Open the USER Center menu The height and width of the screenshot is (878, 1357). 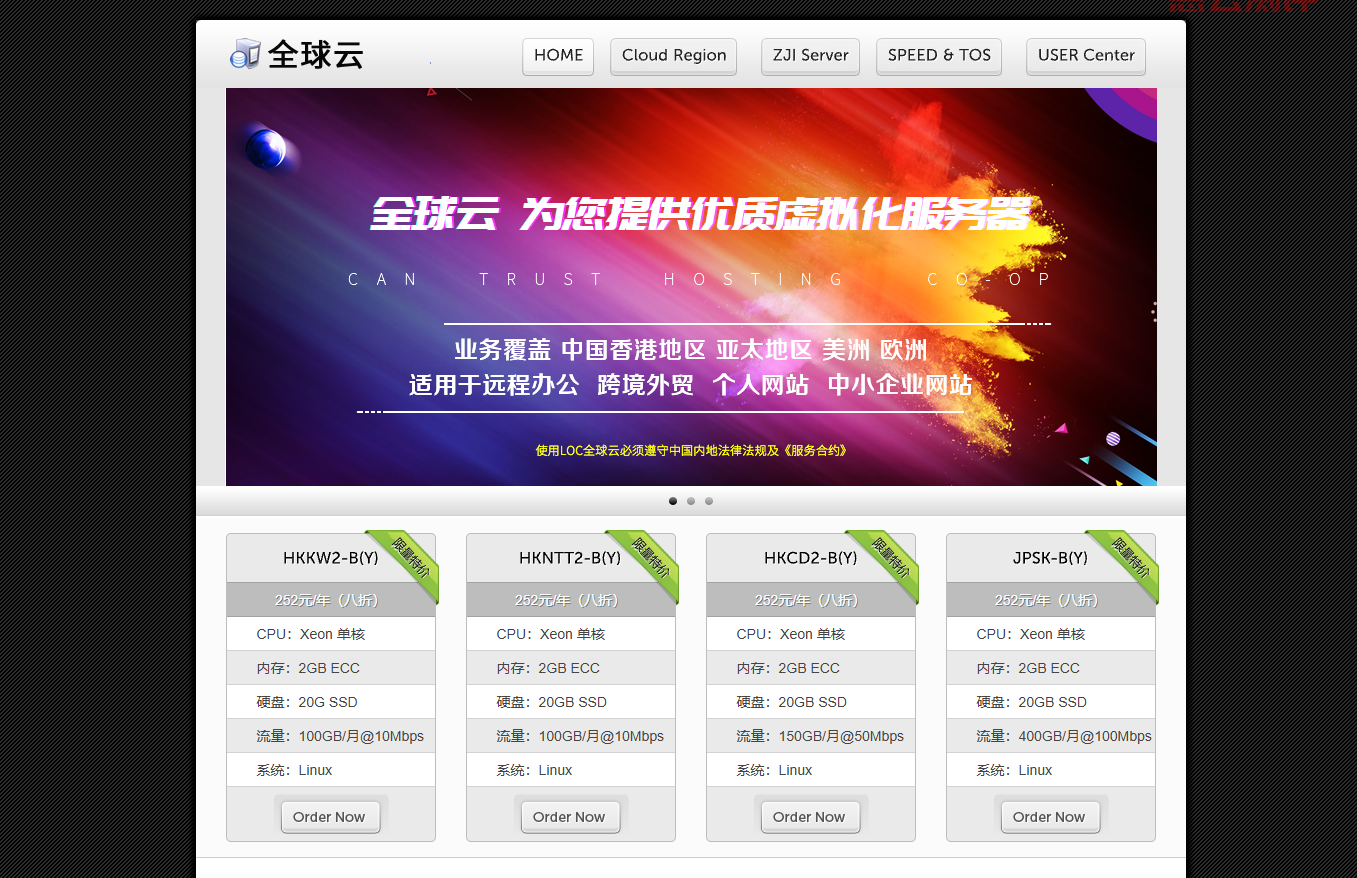[1086, 56]
